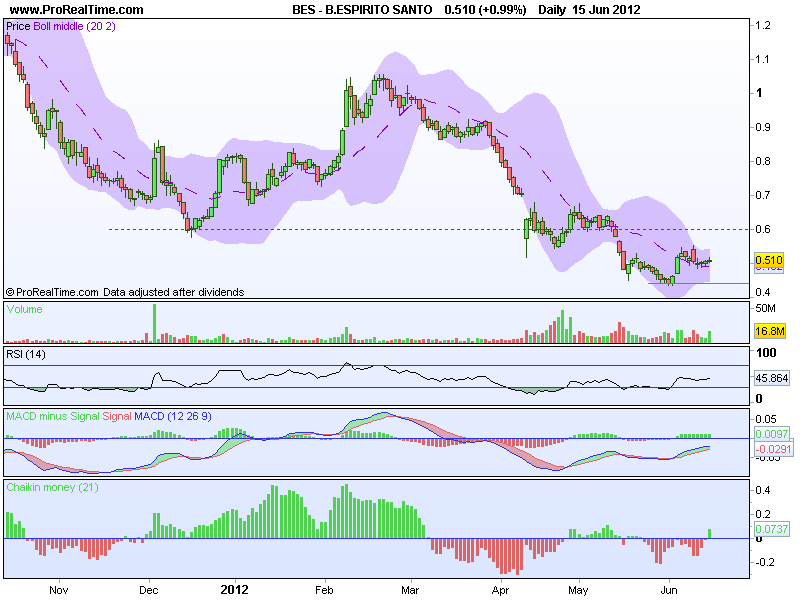Image resolution: width=800 pixels, height=600 pixels.
Task: Click the 16.8M volume value box
Action: 769,331
